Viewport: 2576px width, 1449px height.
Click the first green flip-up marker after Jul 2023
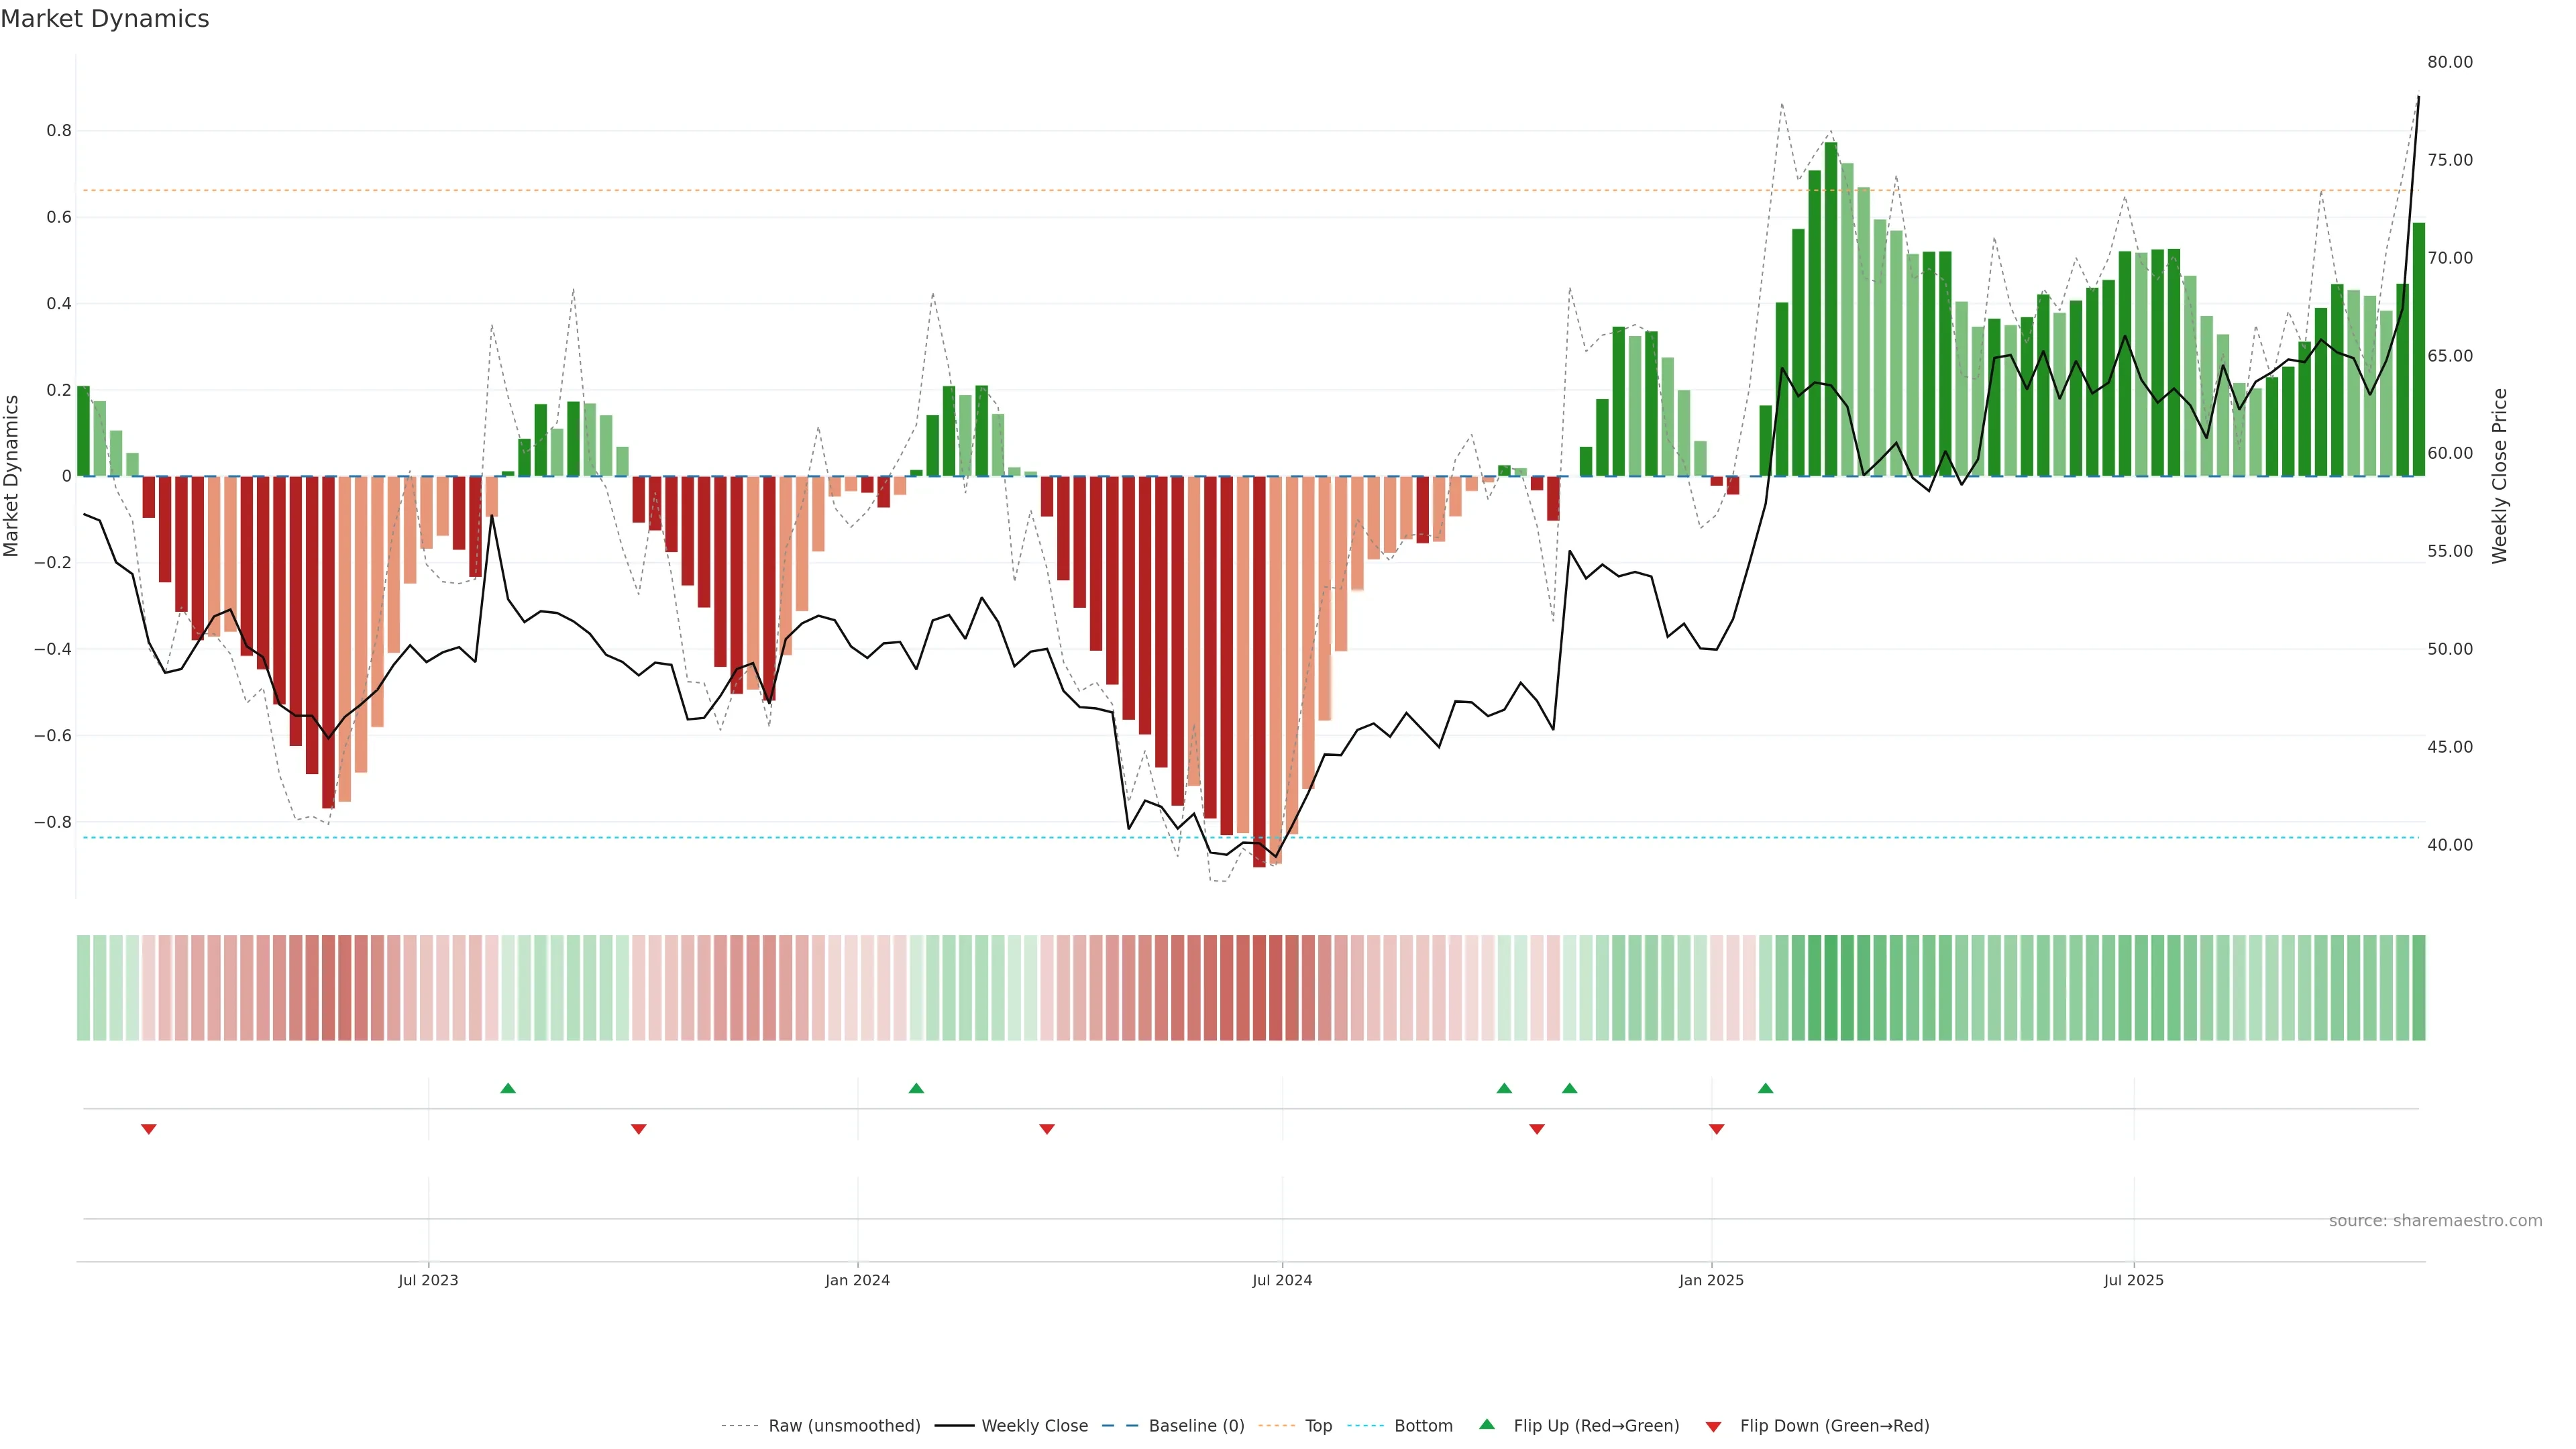coord(508,1088)
